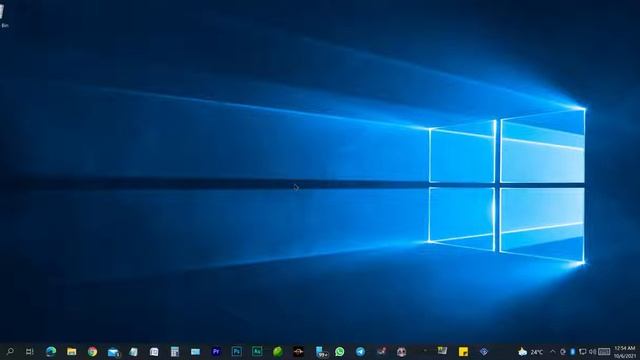Open the touch keyboard tray icon
This screenshot has width=640, height=360.
(x=604, y=351)
